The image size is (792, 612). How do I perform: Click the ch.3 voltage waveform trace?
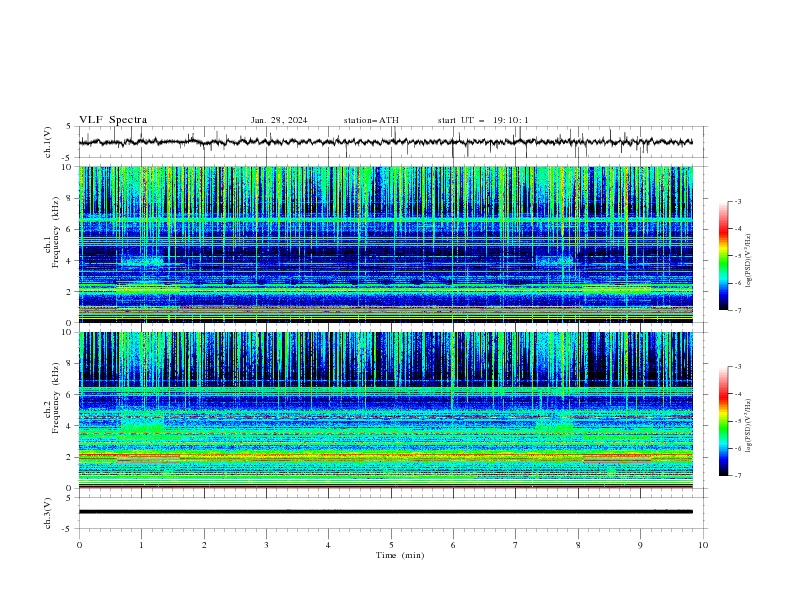[385, 512]
